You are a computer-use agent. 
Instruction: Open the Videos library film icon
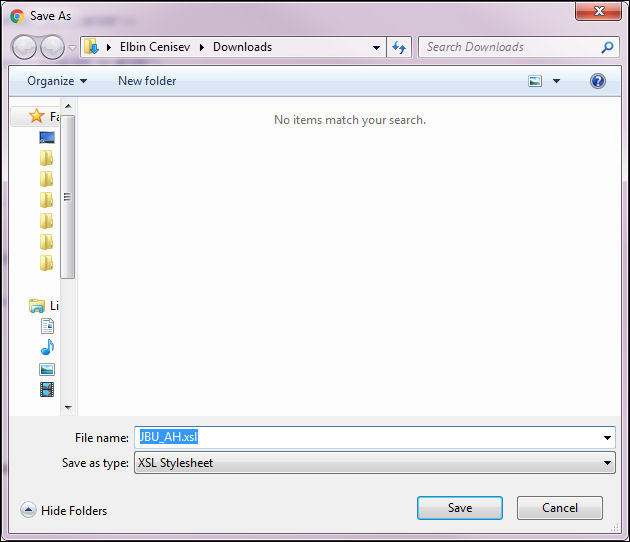tap(47, 389)
